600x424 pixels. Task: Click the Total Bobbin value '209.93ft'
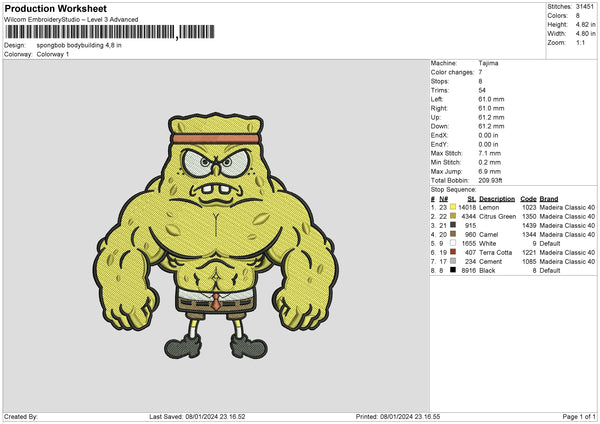click(x=490, y=180)
